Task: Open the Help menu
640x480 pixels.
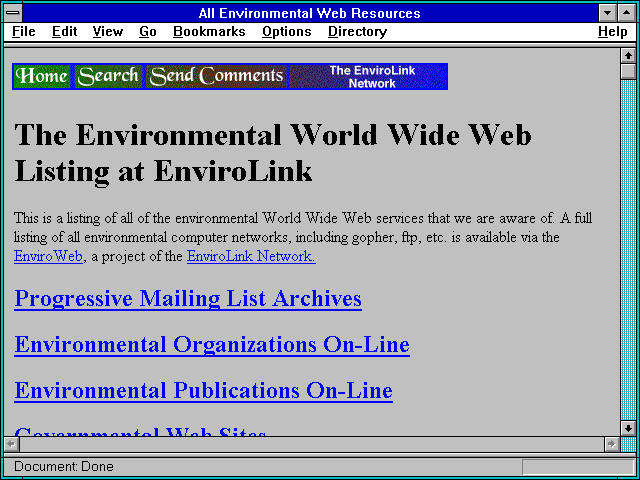Action: click(613, 32)
